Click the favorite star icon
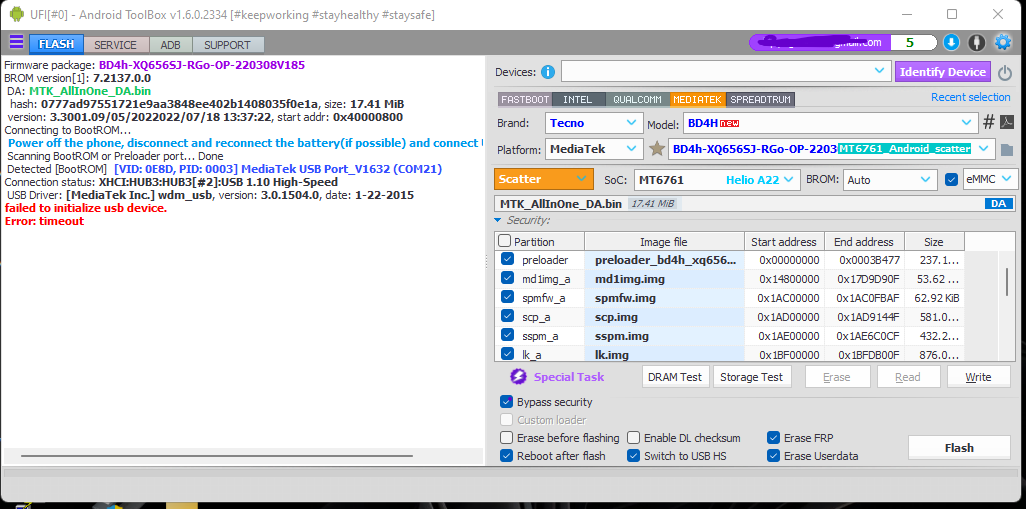Viewport: 1026px width, 509px height. coord(656,149)
